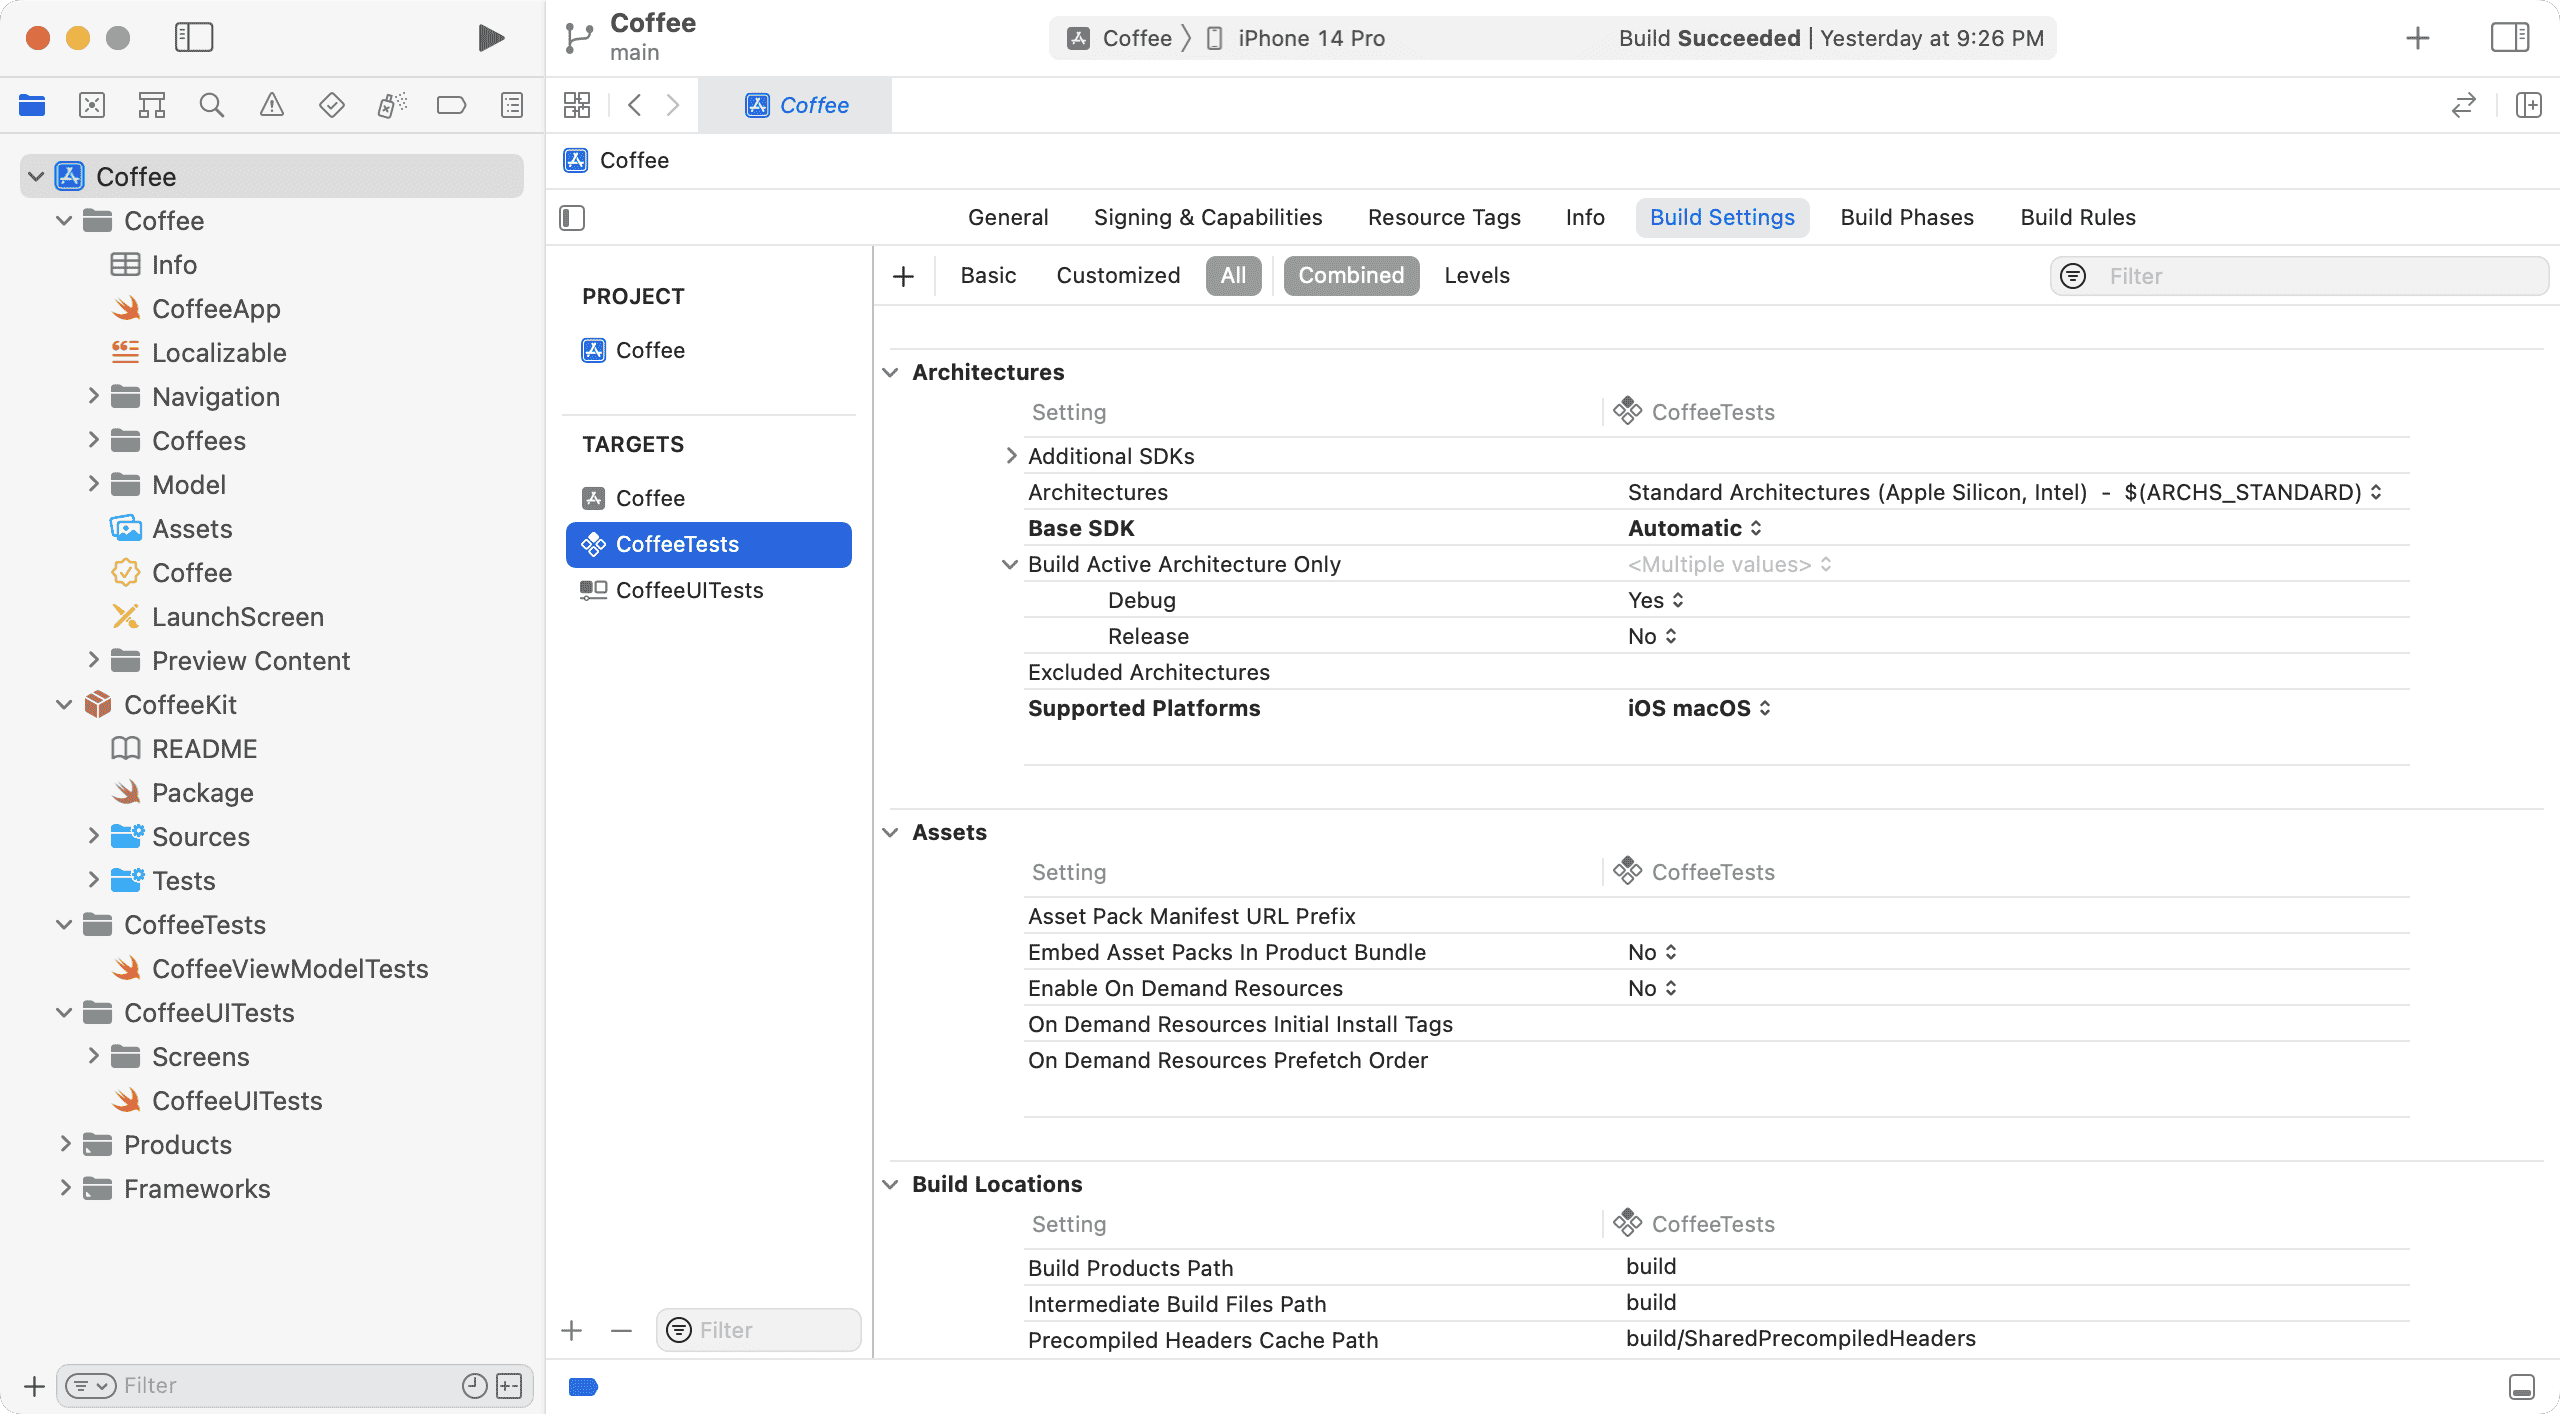Click the Run (play) button
The width and height of the screenshot is (2560, 1414).
(x=490, y=38)
